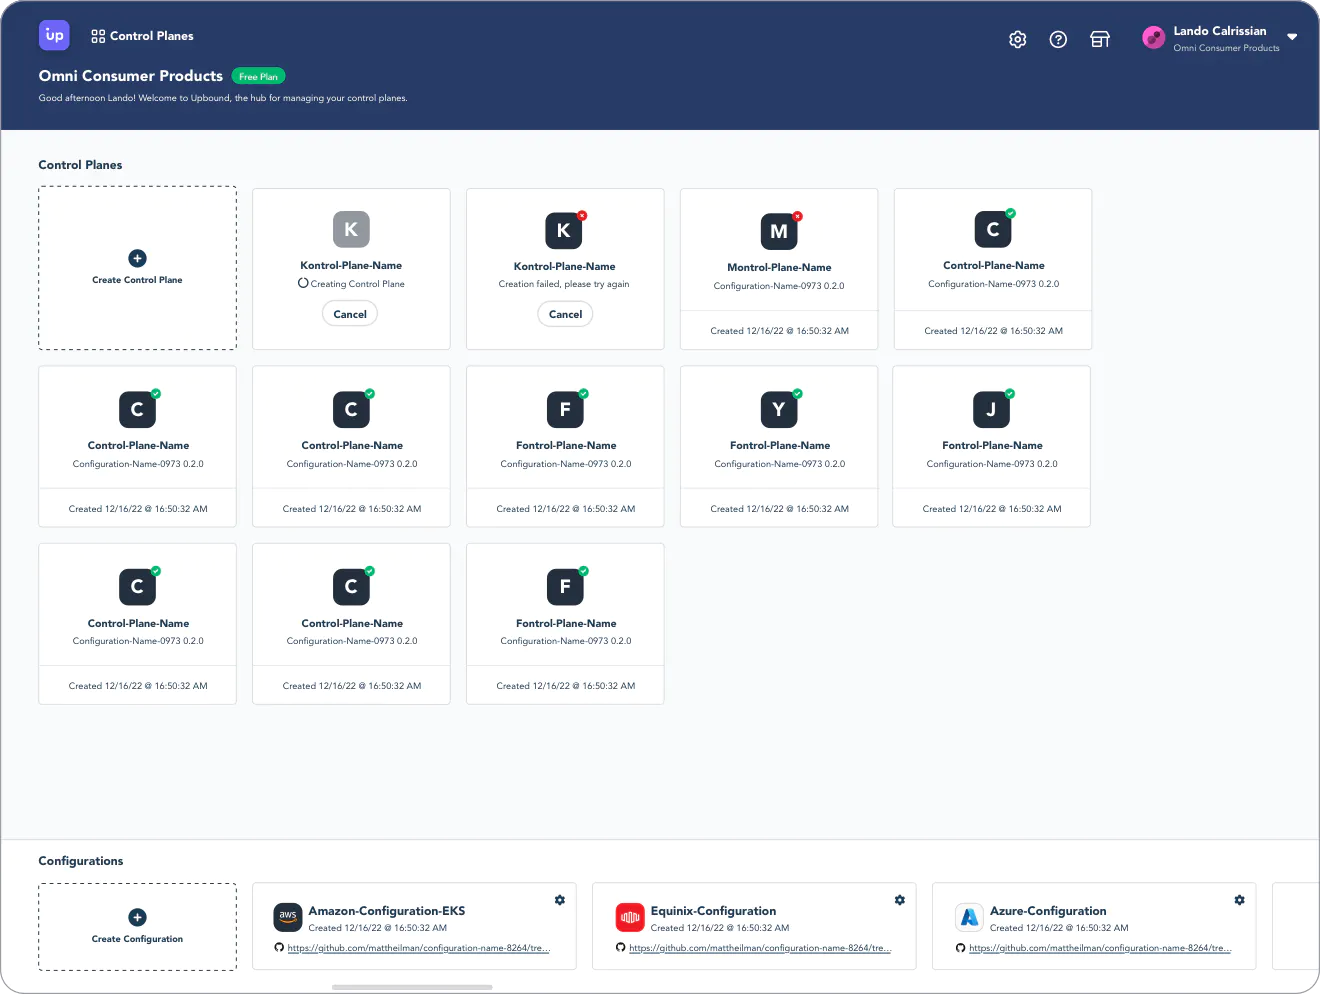This screenshot has width=1320, height=994.
Task: Click Lando Calrissian's profile avatar
Action: click(x=1154, y=38)
